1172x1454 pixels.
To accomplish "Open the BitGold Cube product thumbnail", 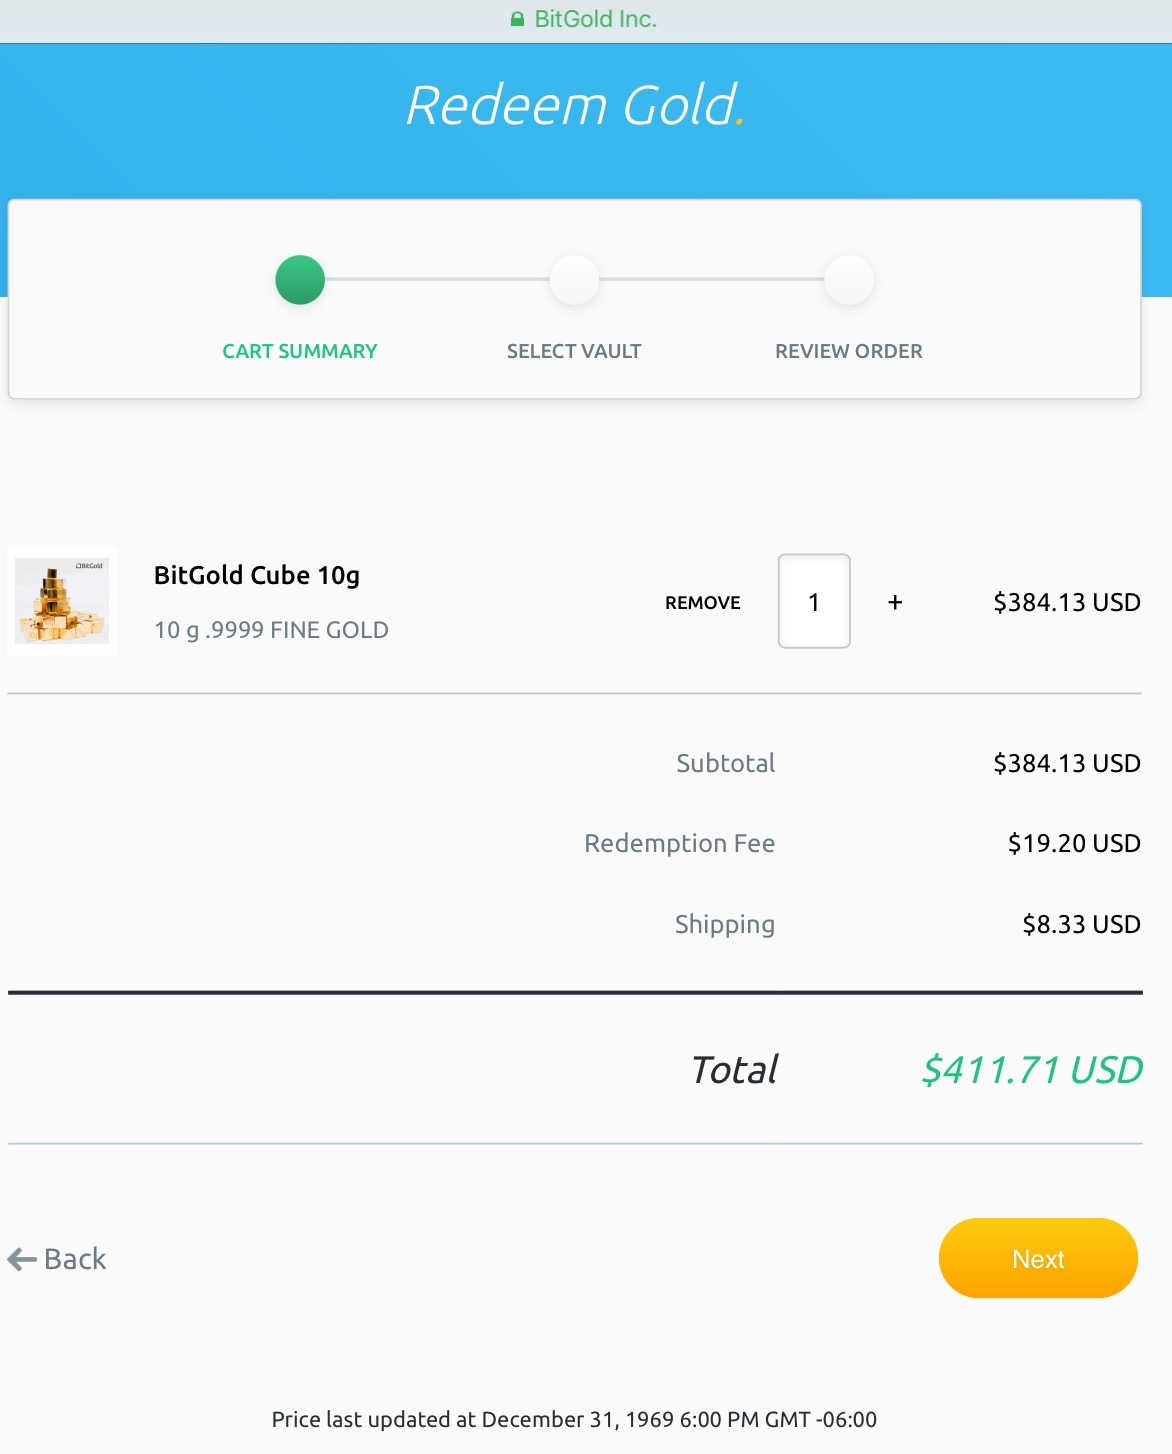I will coord(62,601).
